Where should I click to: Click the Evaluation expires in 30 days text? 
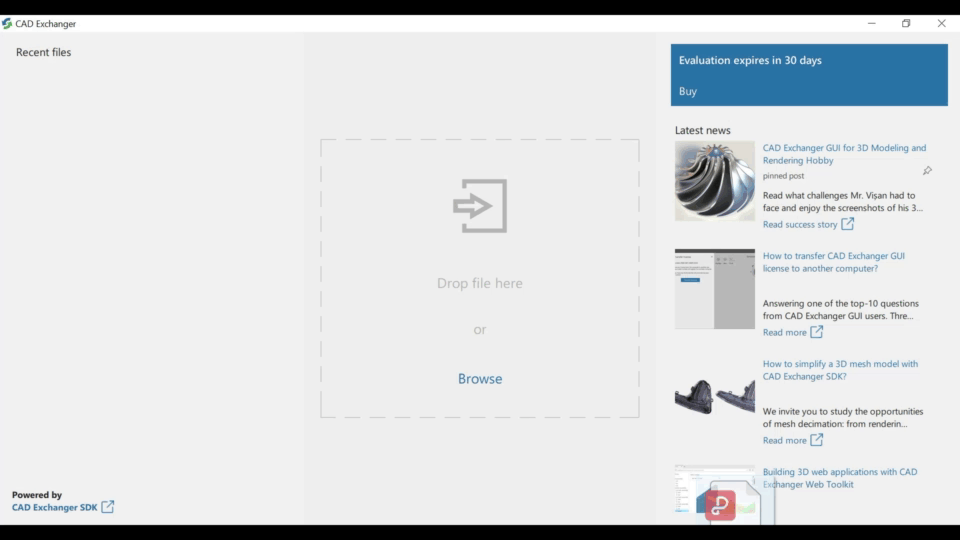tap(750, 60)
